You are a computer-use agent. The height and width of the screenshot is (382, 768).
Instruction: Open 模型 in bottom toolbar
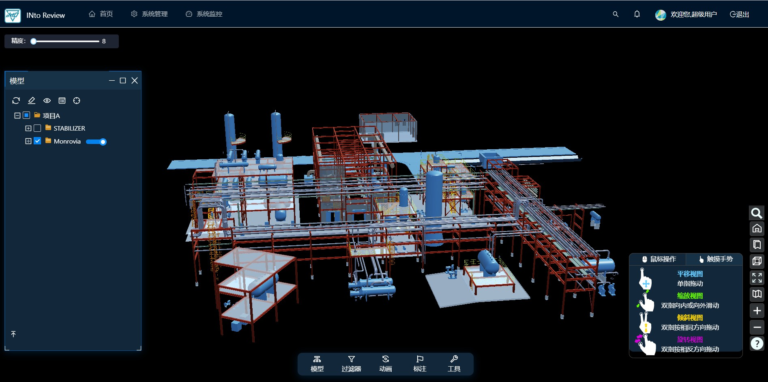(317, 364)
